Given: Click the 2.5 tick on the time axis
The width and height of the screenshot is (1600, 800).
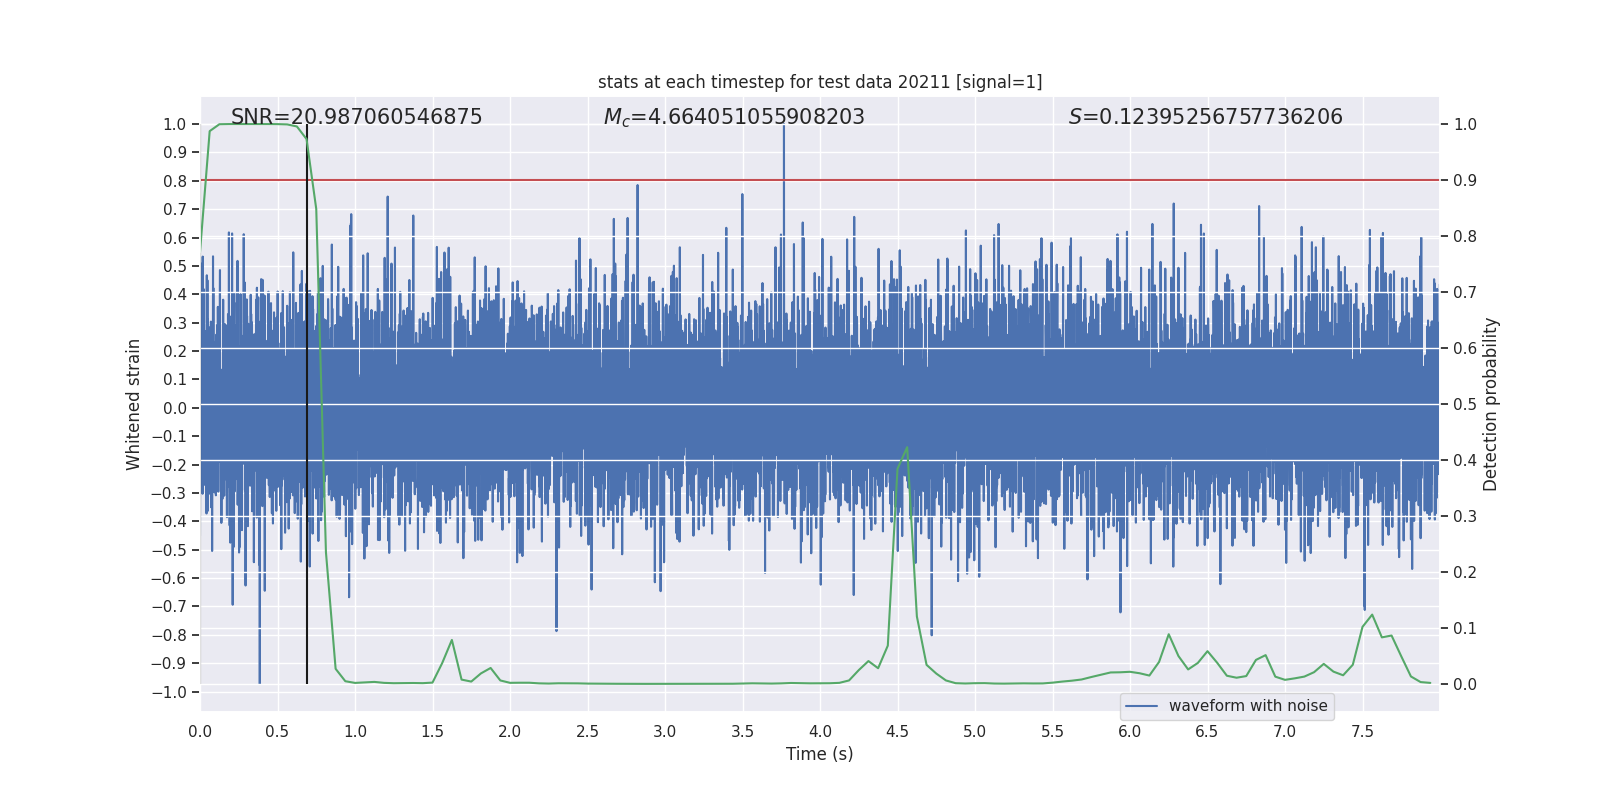Looking at the screenshot, I should (x=587, y=731).
